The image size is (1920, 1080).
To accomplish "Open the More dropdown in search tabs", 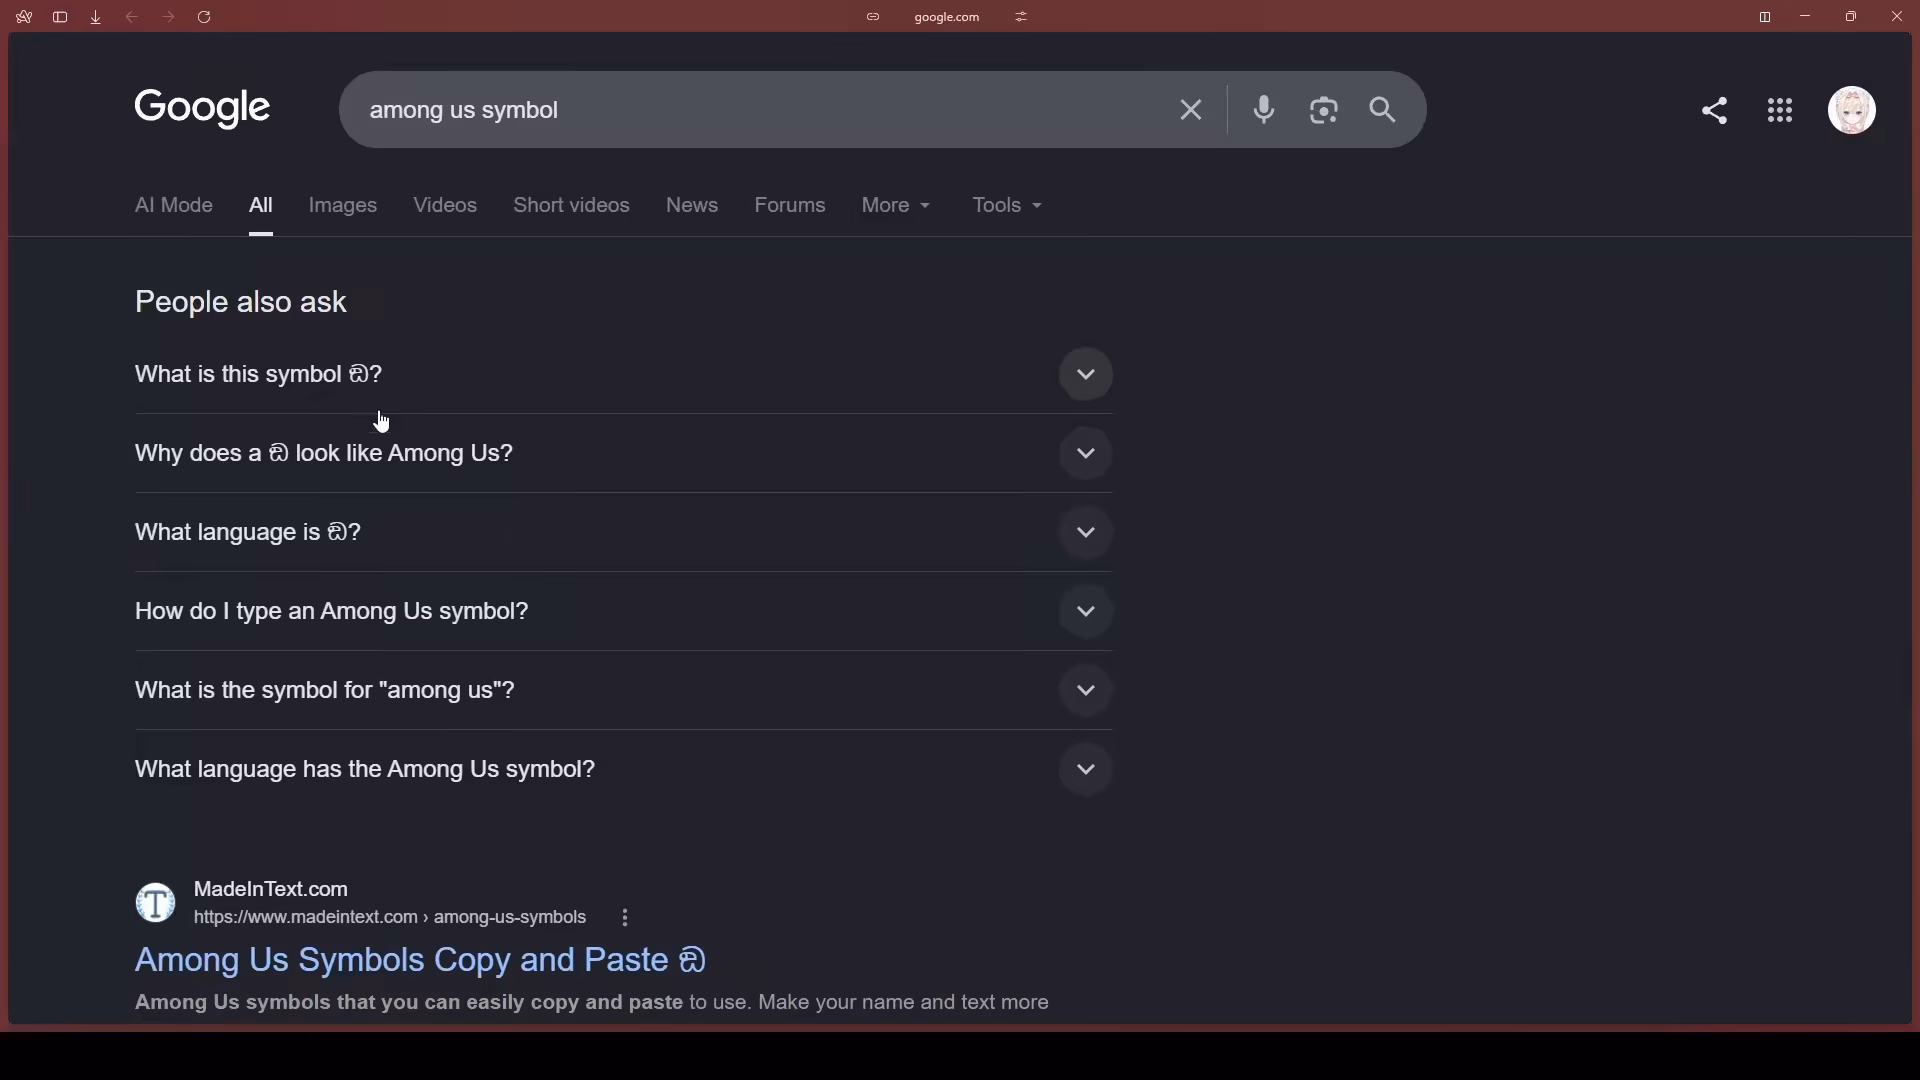I will [x=896, y=206].
